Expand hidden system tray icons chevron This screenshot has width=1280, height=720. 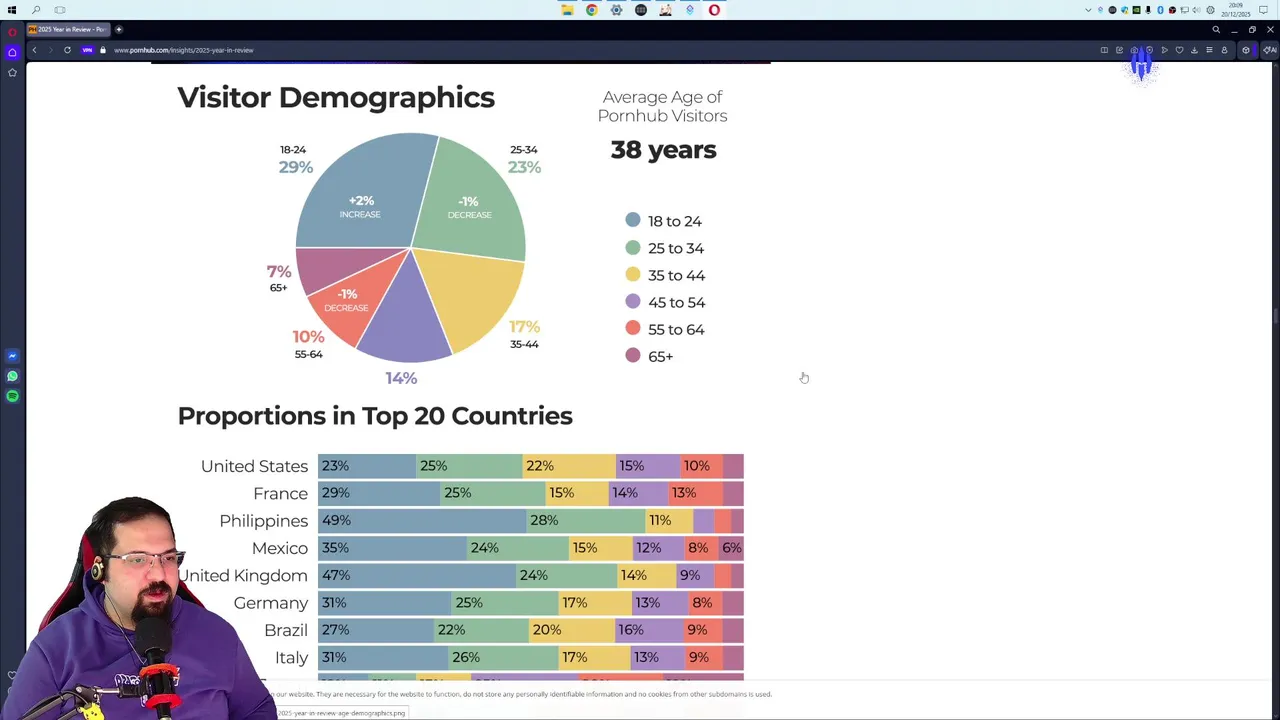1088,10
